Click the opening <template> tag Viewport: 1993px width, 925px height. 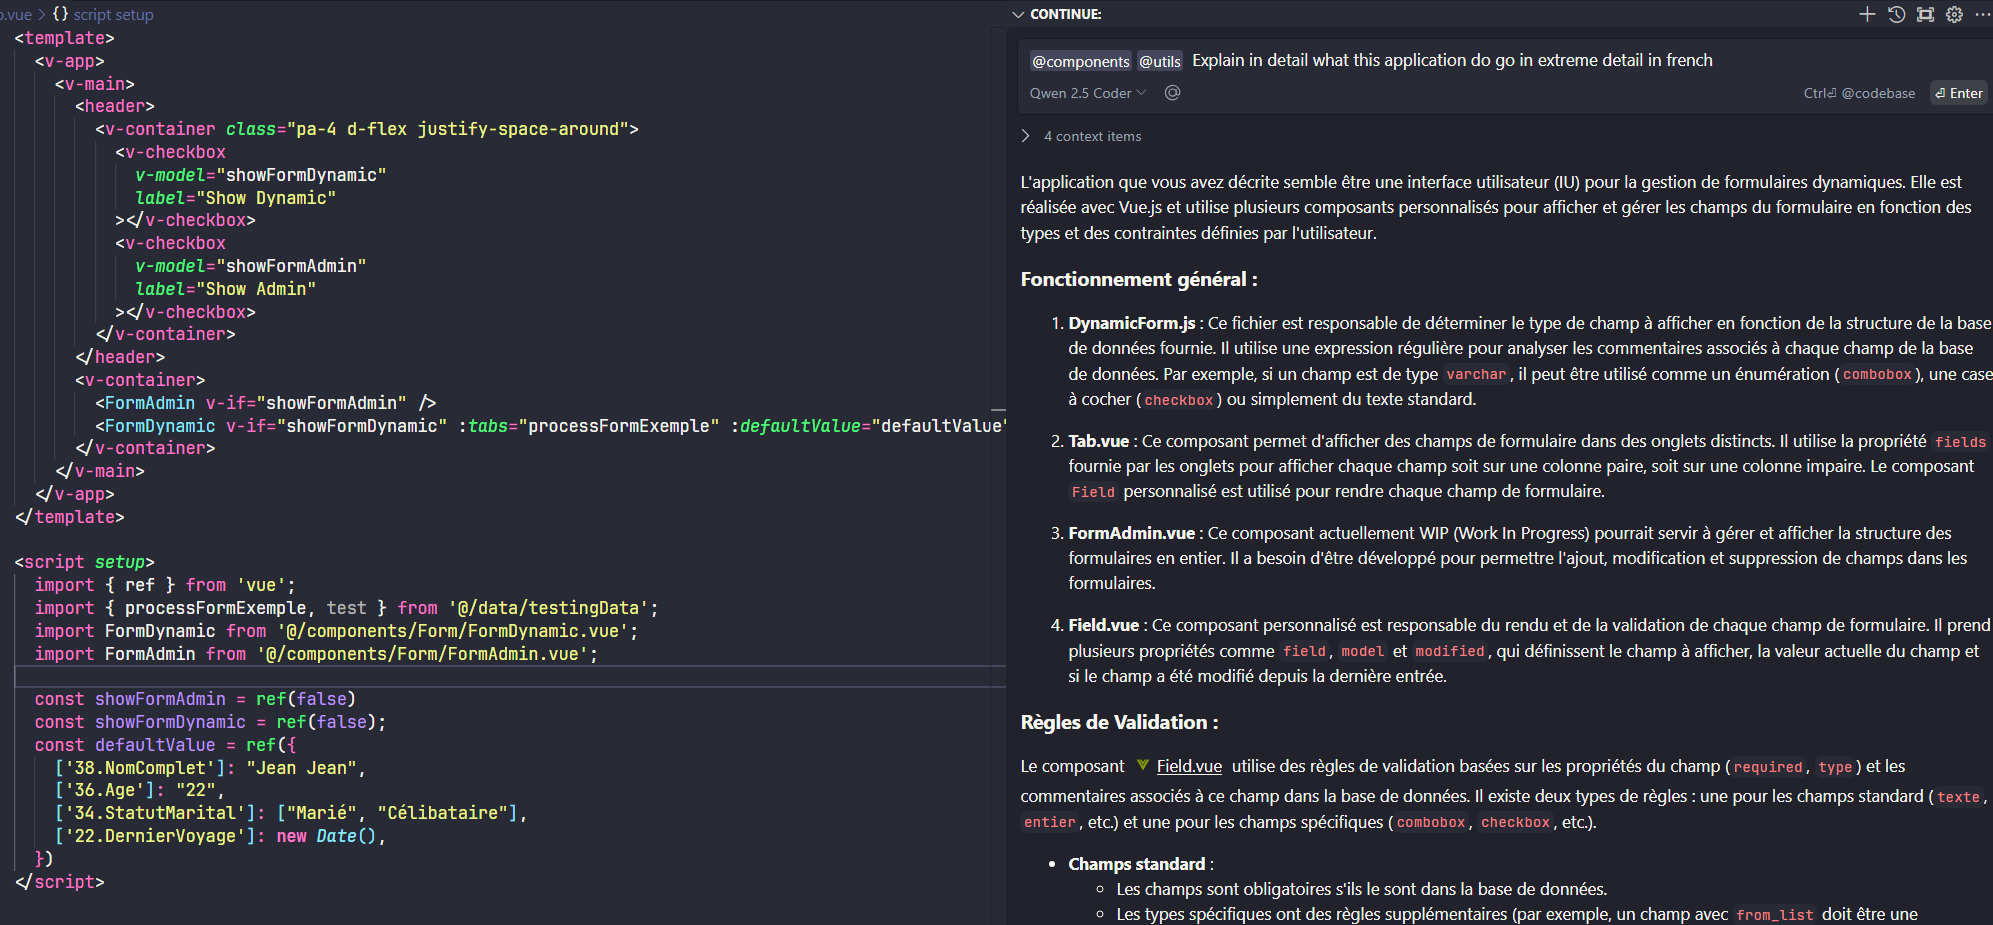tap(65, 38)
